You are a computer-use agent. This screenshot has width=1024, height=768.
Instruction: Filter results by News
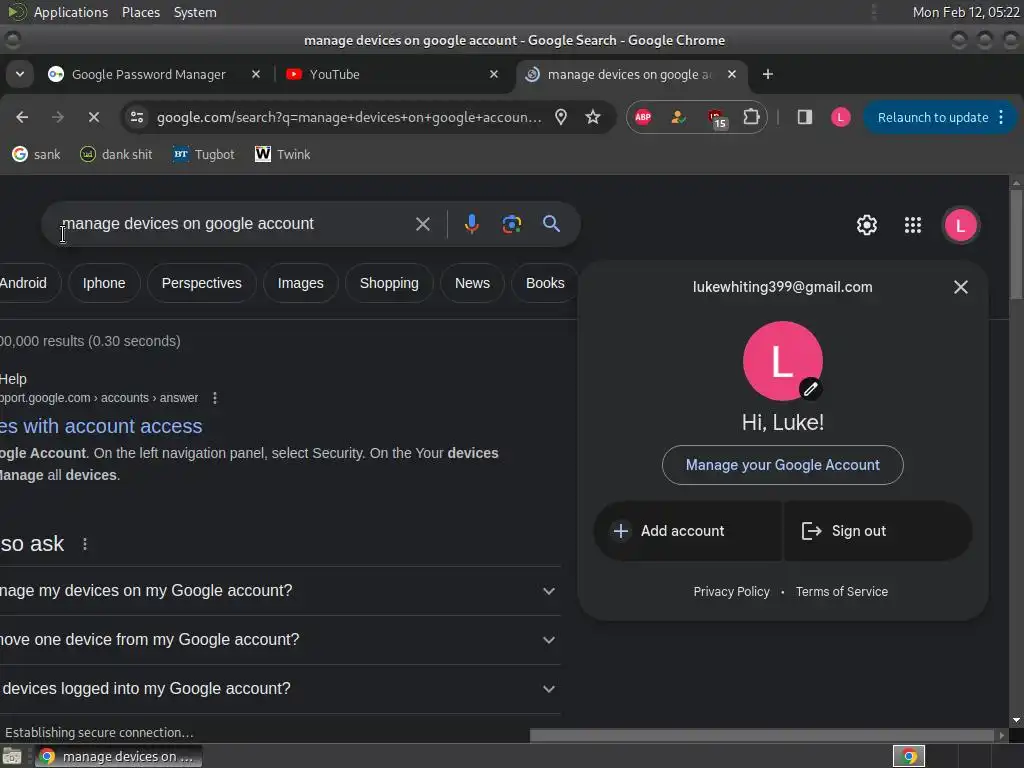pyautogui.click(x=472, y=283)
